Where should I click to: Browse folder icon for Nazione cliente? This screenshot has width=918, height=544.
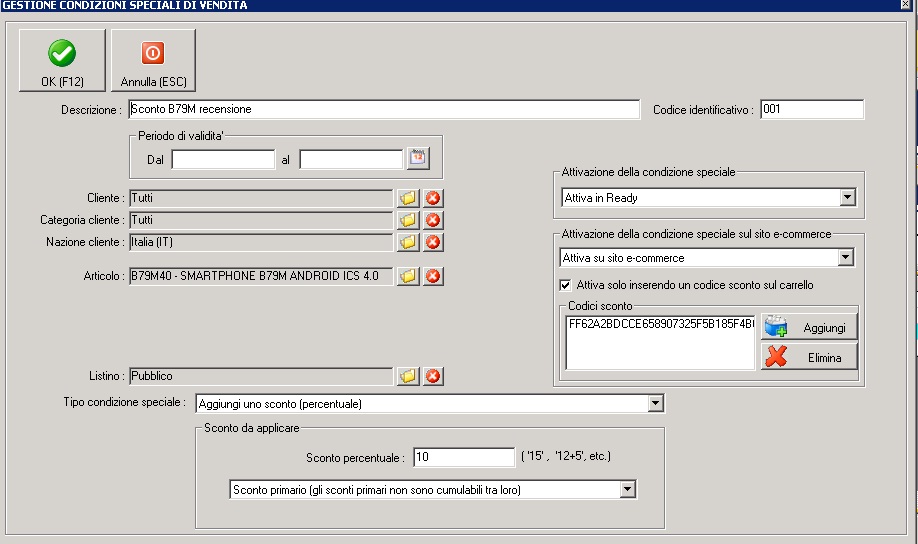(x=408, y=242)
